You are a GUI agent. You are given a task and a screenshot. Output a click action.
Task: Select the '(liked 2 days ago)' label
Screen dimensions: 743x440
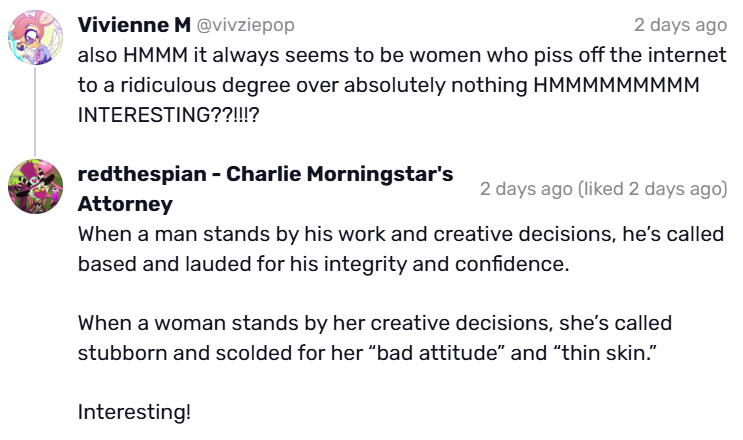coord(652,189)
